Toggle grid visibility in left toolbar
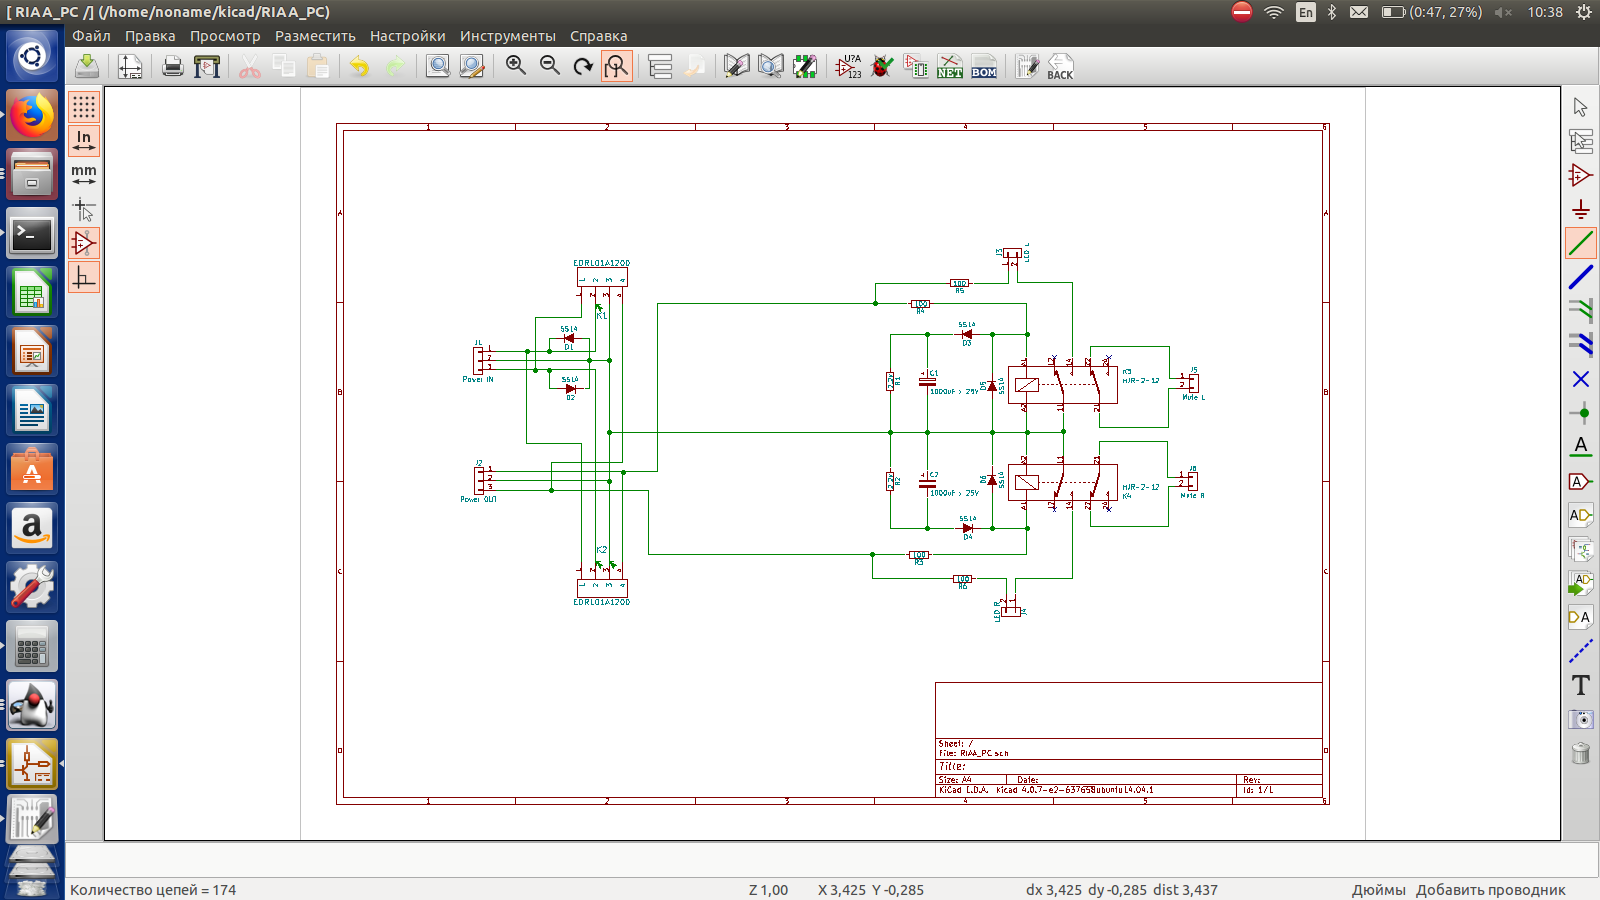This screenshot has width=1600, height=900. click(84, 106)
